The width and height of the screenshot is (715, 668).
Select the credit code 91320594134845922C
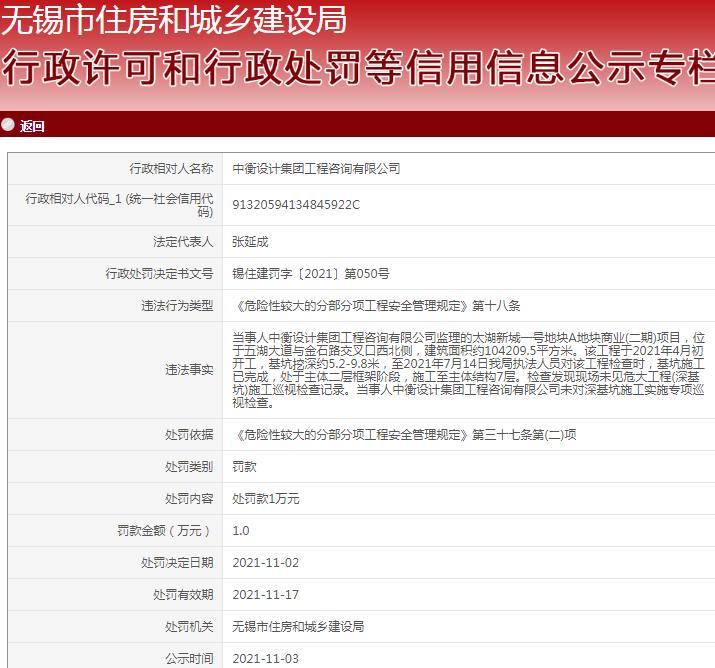[296, 205]
